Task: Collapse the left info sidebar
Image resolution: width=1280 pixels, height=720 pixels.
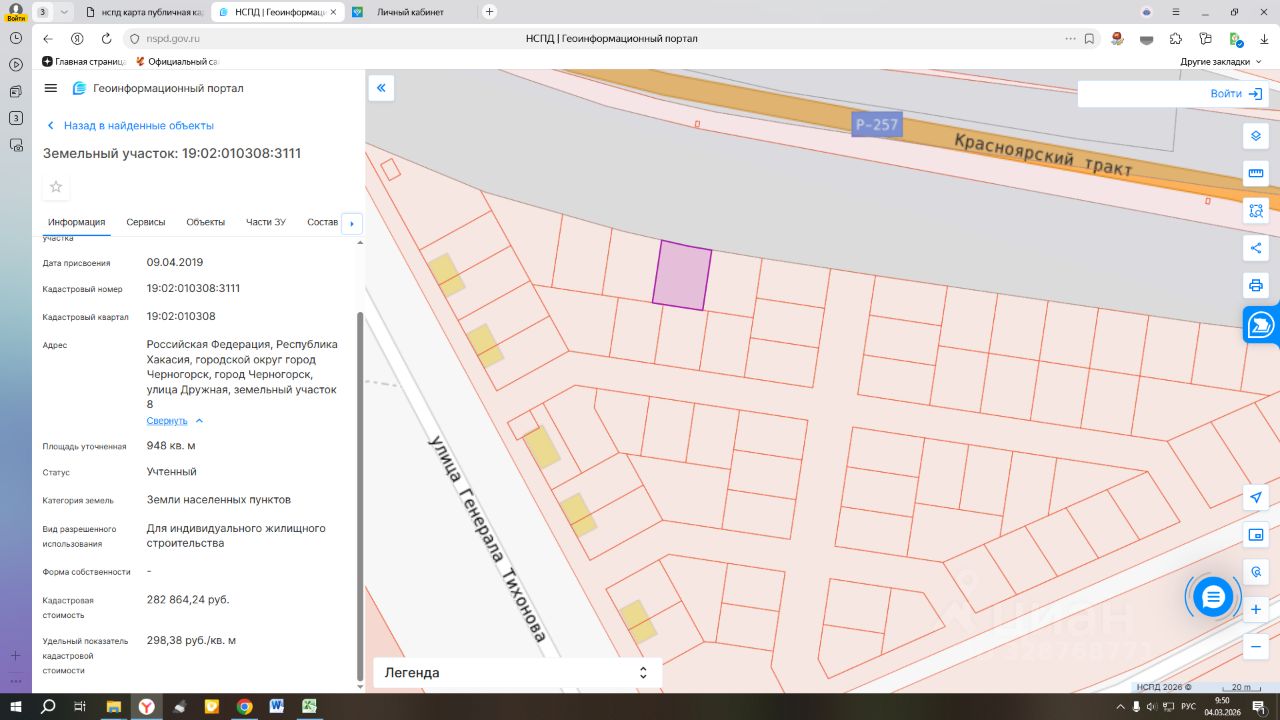Action: tap(381, 88)
